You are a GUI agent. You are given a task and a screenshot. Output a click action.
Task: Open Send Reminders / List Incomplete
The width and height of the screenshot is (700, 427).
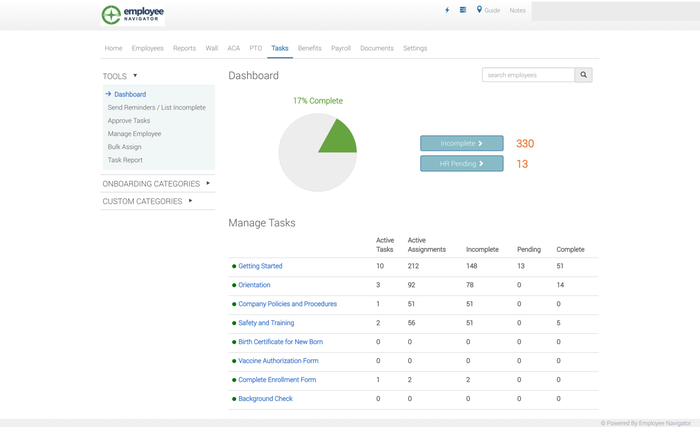157,107
